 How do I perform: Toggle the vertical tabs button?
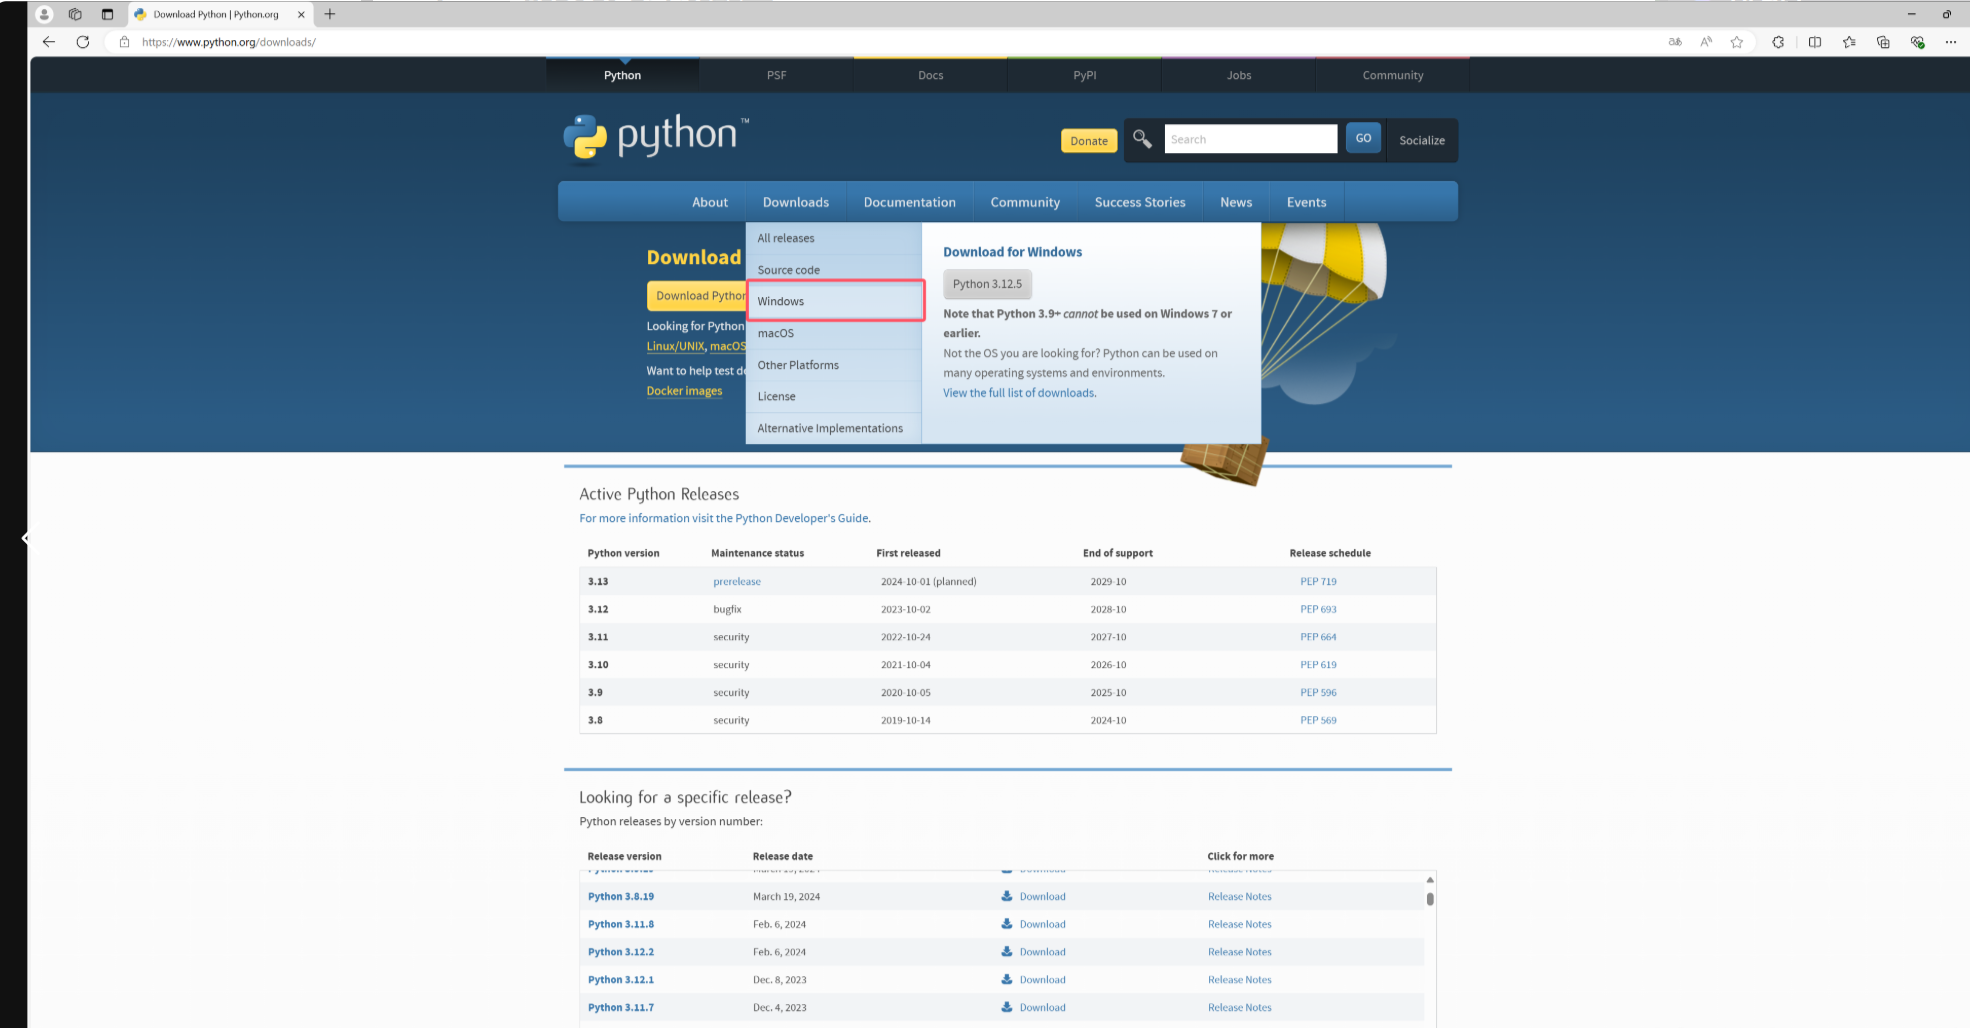pos(107,14)
